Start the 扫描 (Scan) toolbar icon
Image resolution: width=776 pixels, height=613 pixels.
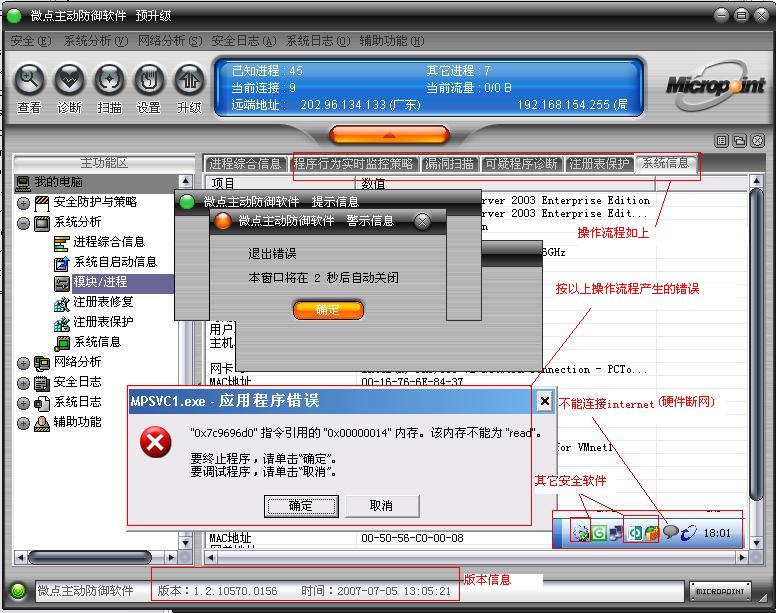click(109, 80)
